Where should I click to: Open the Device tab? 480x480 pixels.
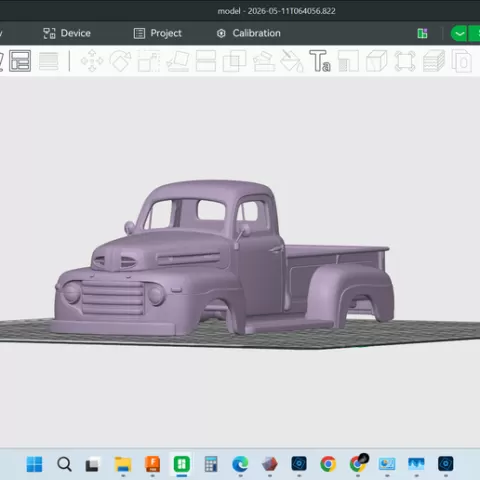tap(67, 33)
